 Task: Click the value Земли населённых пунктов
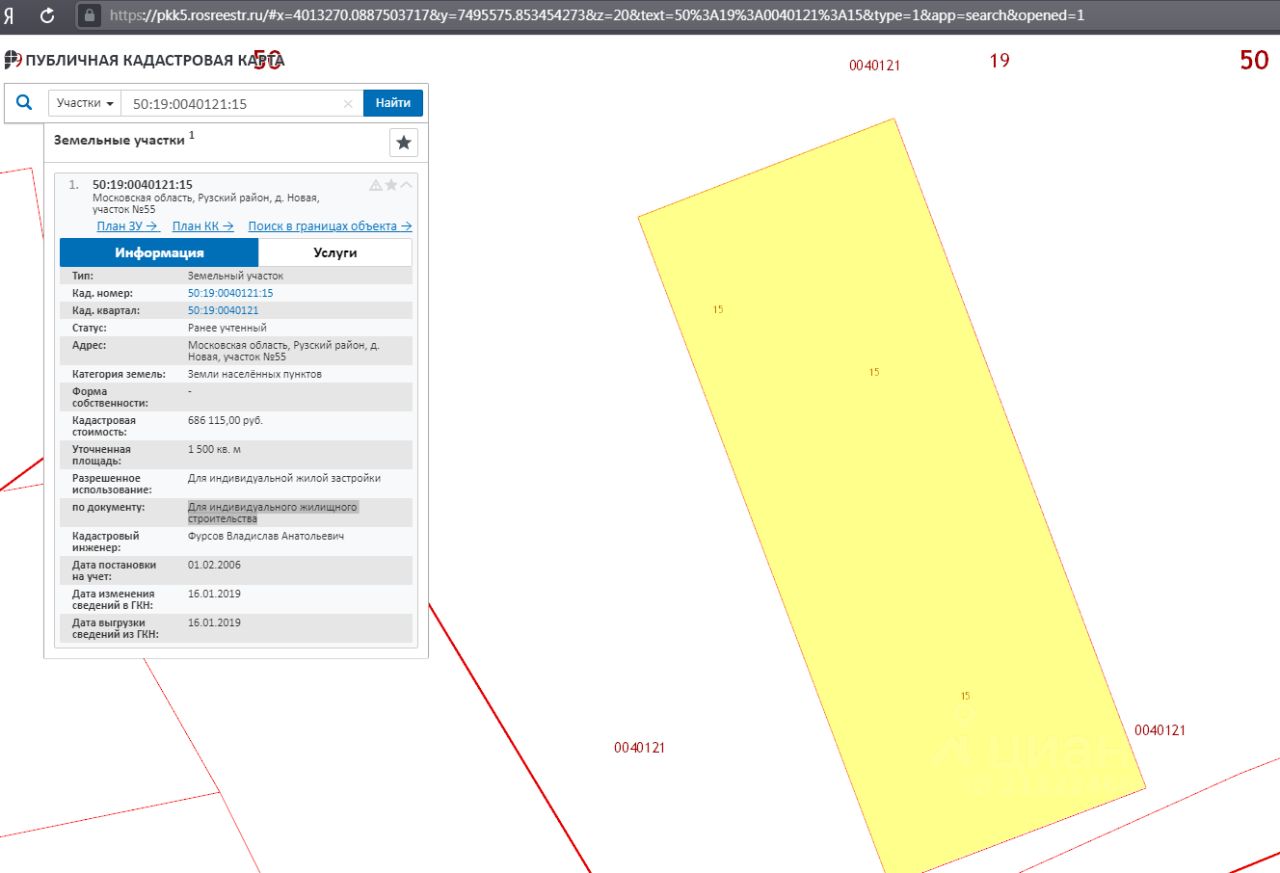255,374
